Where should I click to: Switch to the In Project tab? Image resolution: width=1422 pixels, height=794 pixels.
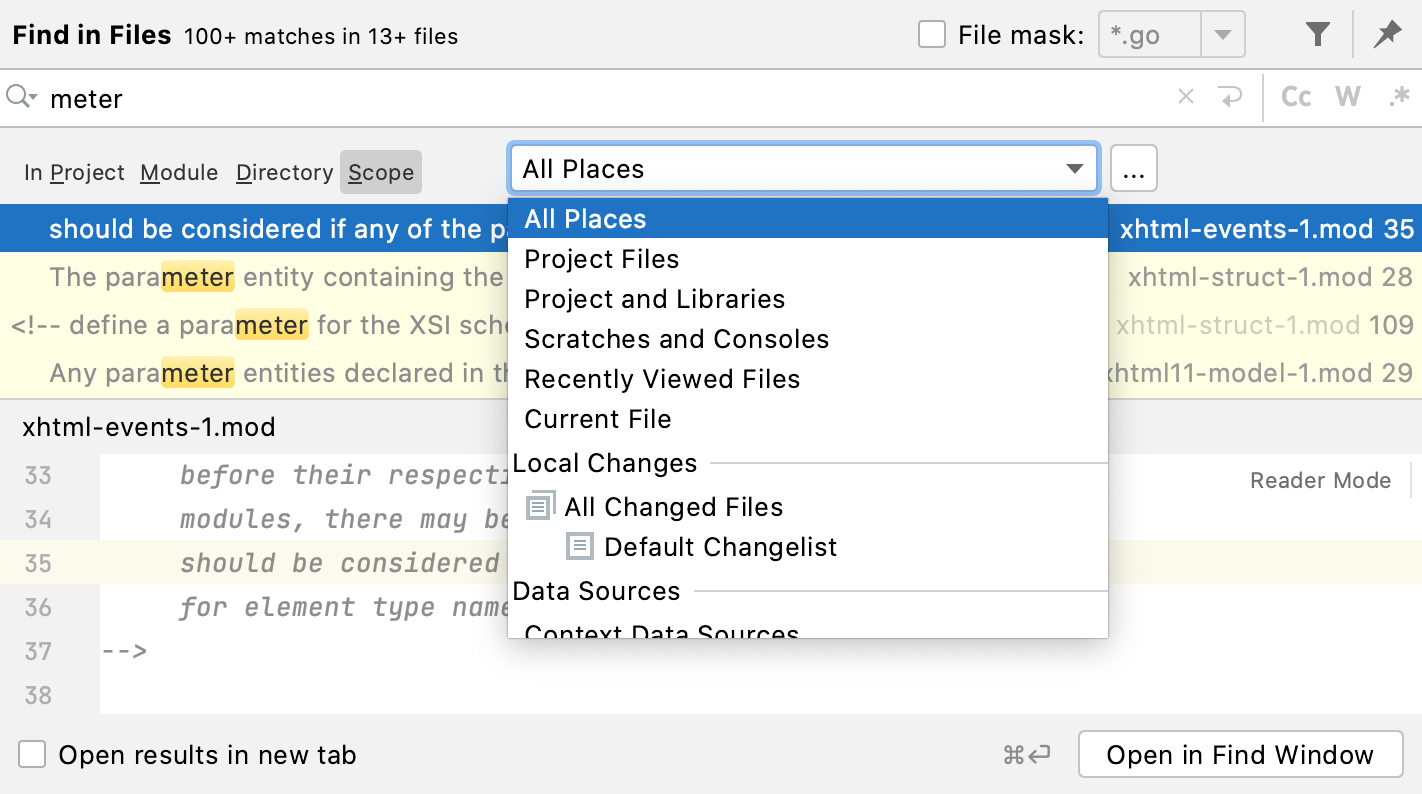pyautogui.click(x=74, y=173)
